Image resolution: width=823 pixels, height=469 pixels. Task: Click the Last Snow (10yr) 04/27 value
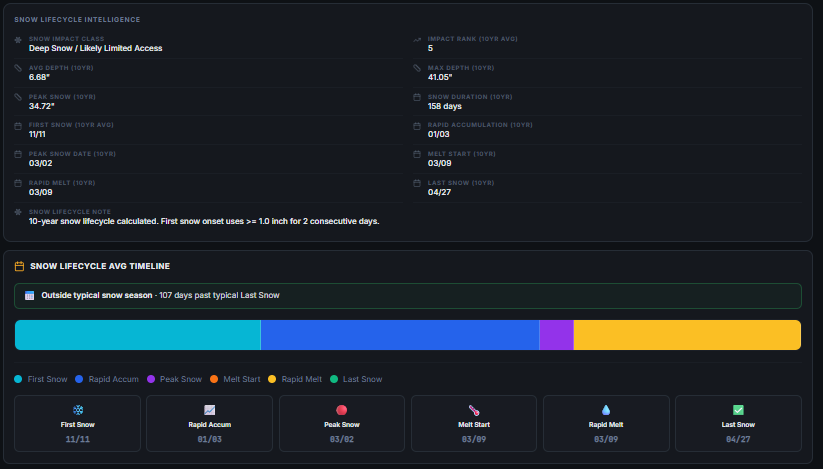point(439,192)
